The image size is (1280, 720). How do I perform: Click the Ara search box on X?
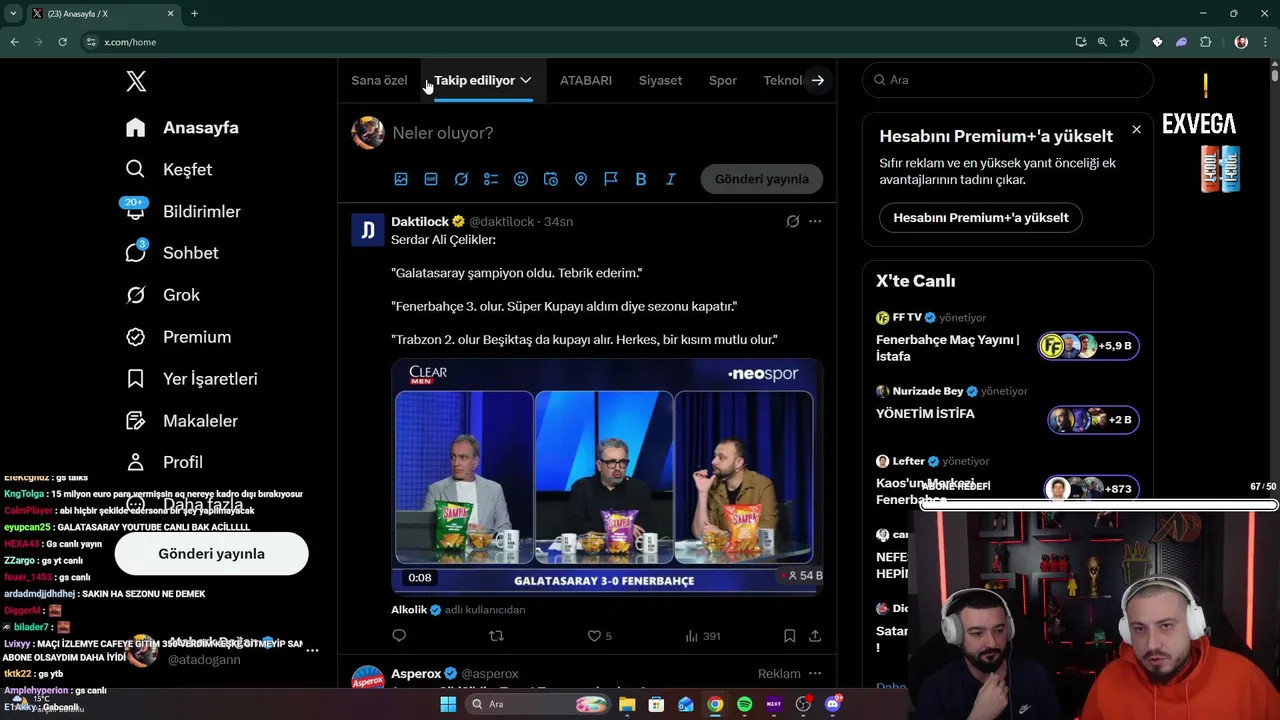1008,80
